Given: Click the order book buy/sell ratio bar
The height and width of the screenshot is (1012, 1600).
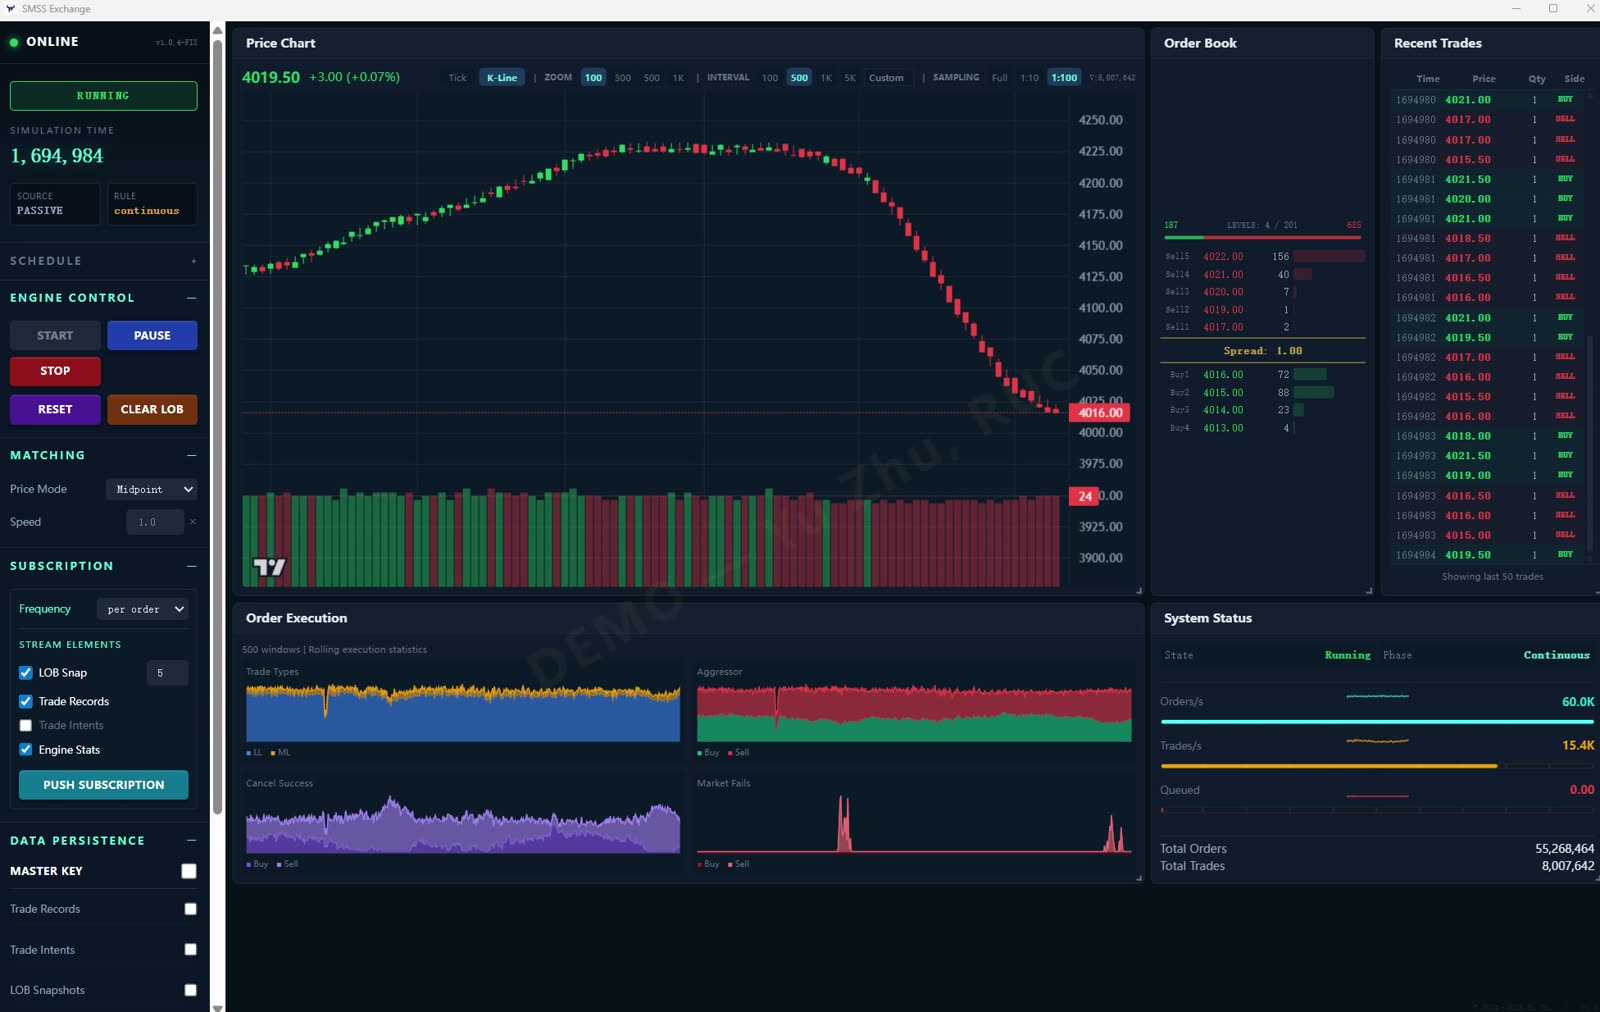Looking at the screenshot, I should tap(1262, 237).
